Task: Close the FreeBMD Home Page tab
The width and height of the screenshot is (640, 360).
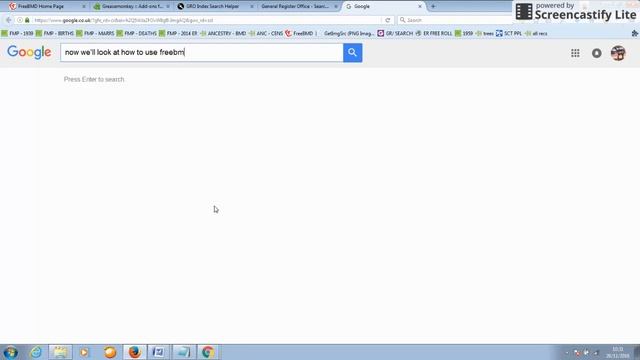Action: point(84,6)
